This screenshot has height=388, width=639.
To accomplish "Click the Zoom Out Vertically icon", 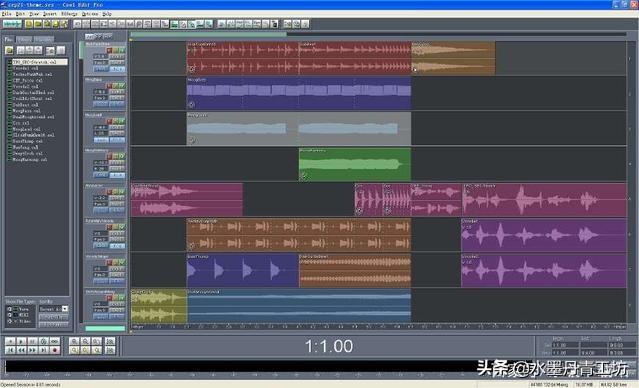I will (x=110, y=350).
